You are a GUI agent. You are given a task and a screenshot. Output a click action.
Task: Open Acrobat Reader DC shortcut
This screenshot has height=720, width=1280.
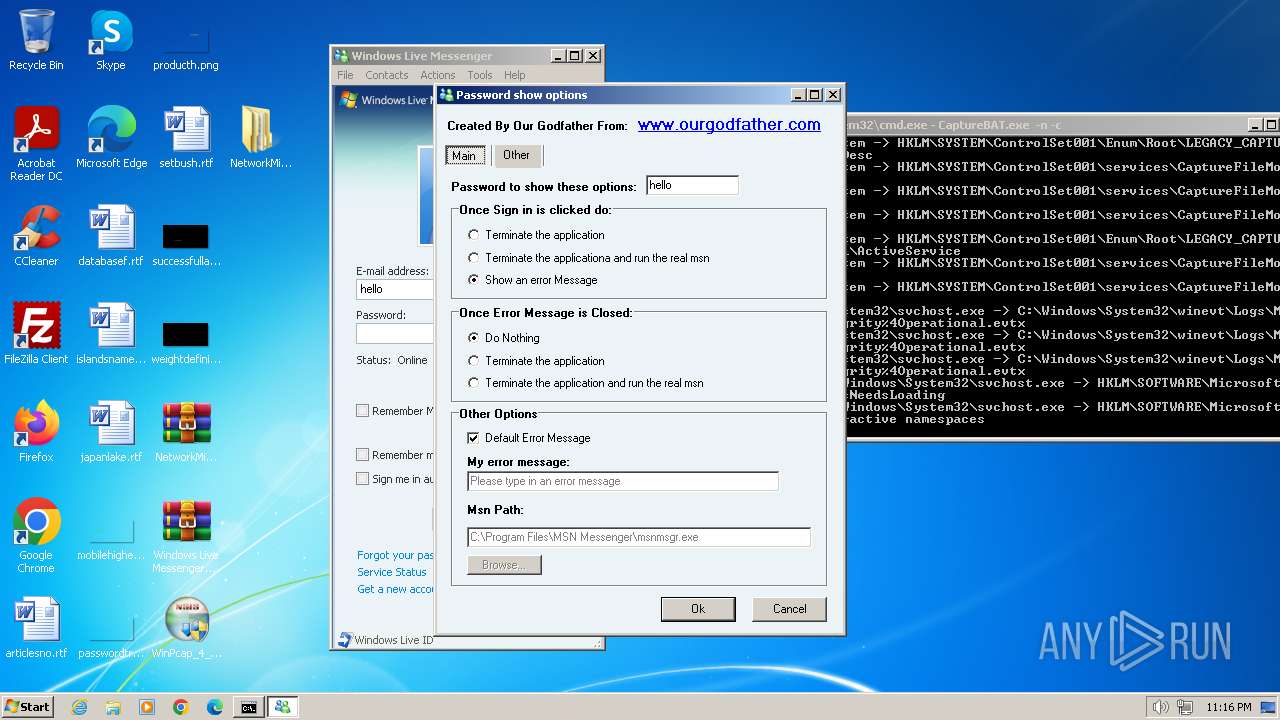36,144
